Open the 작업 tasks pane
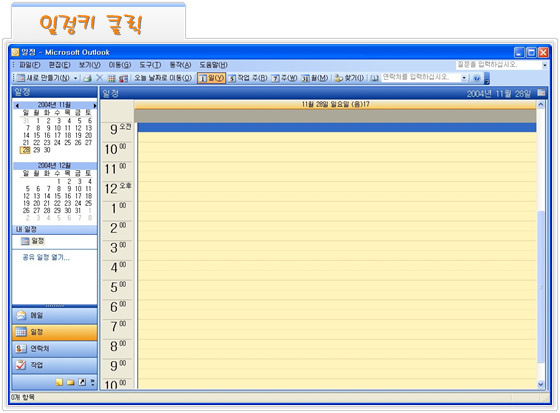The width and height of the screenshot is (560, 413). tap(55, 365)
